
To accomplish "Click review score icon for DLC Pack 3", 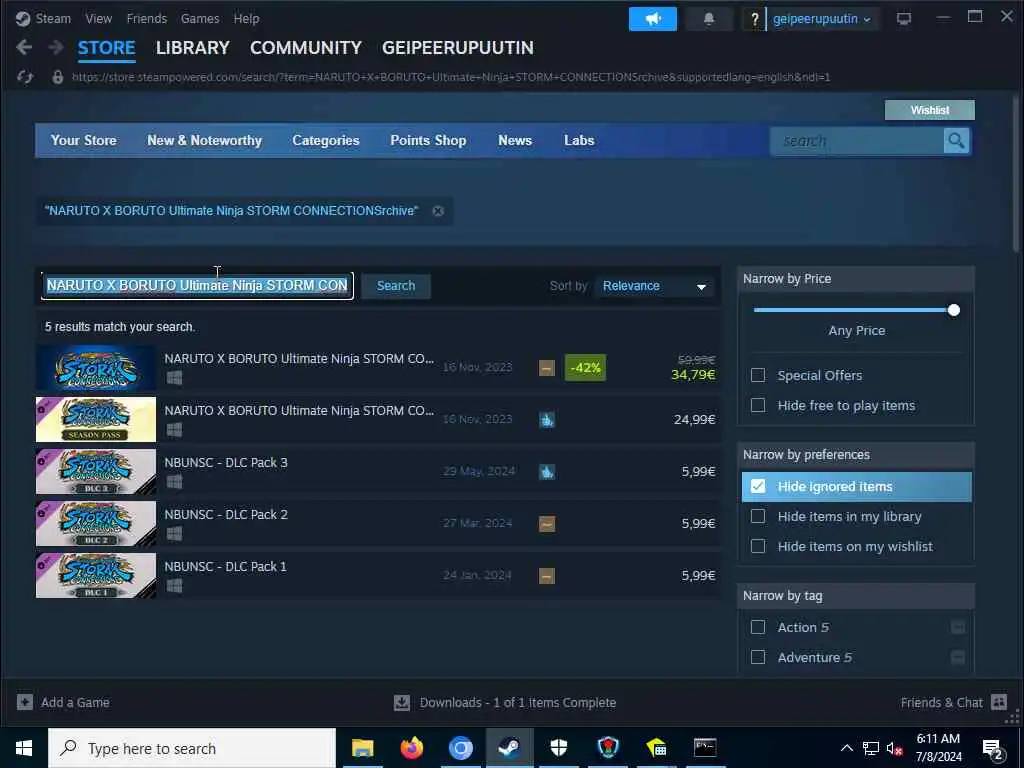I will pos(547,472).
